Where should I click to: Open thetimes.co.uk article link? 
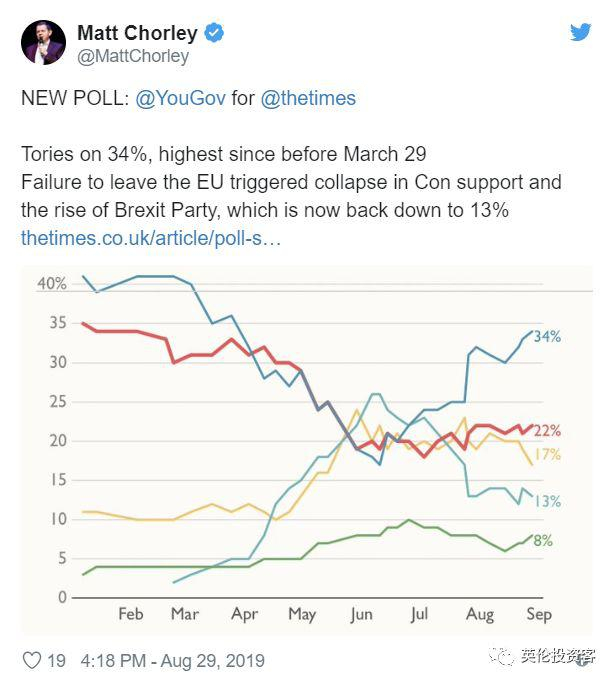pos(150,238)
